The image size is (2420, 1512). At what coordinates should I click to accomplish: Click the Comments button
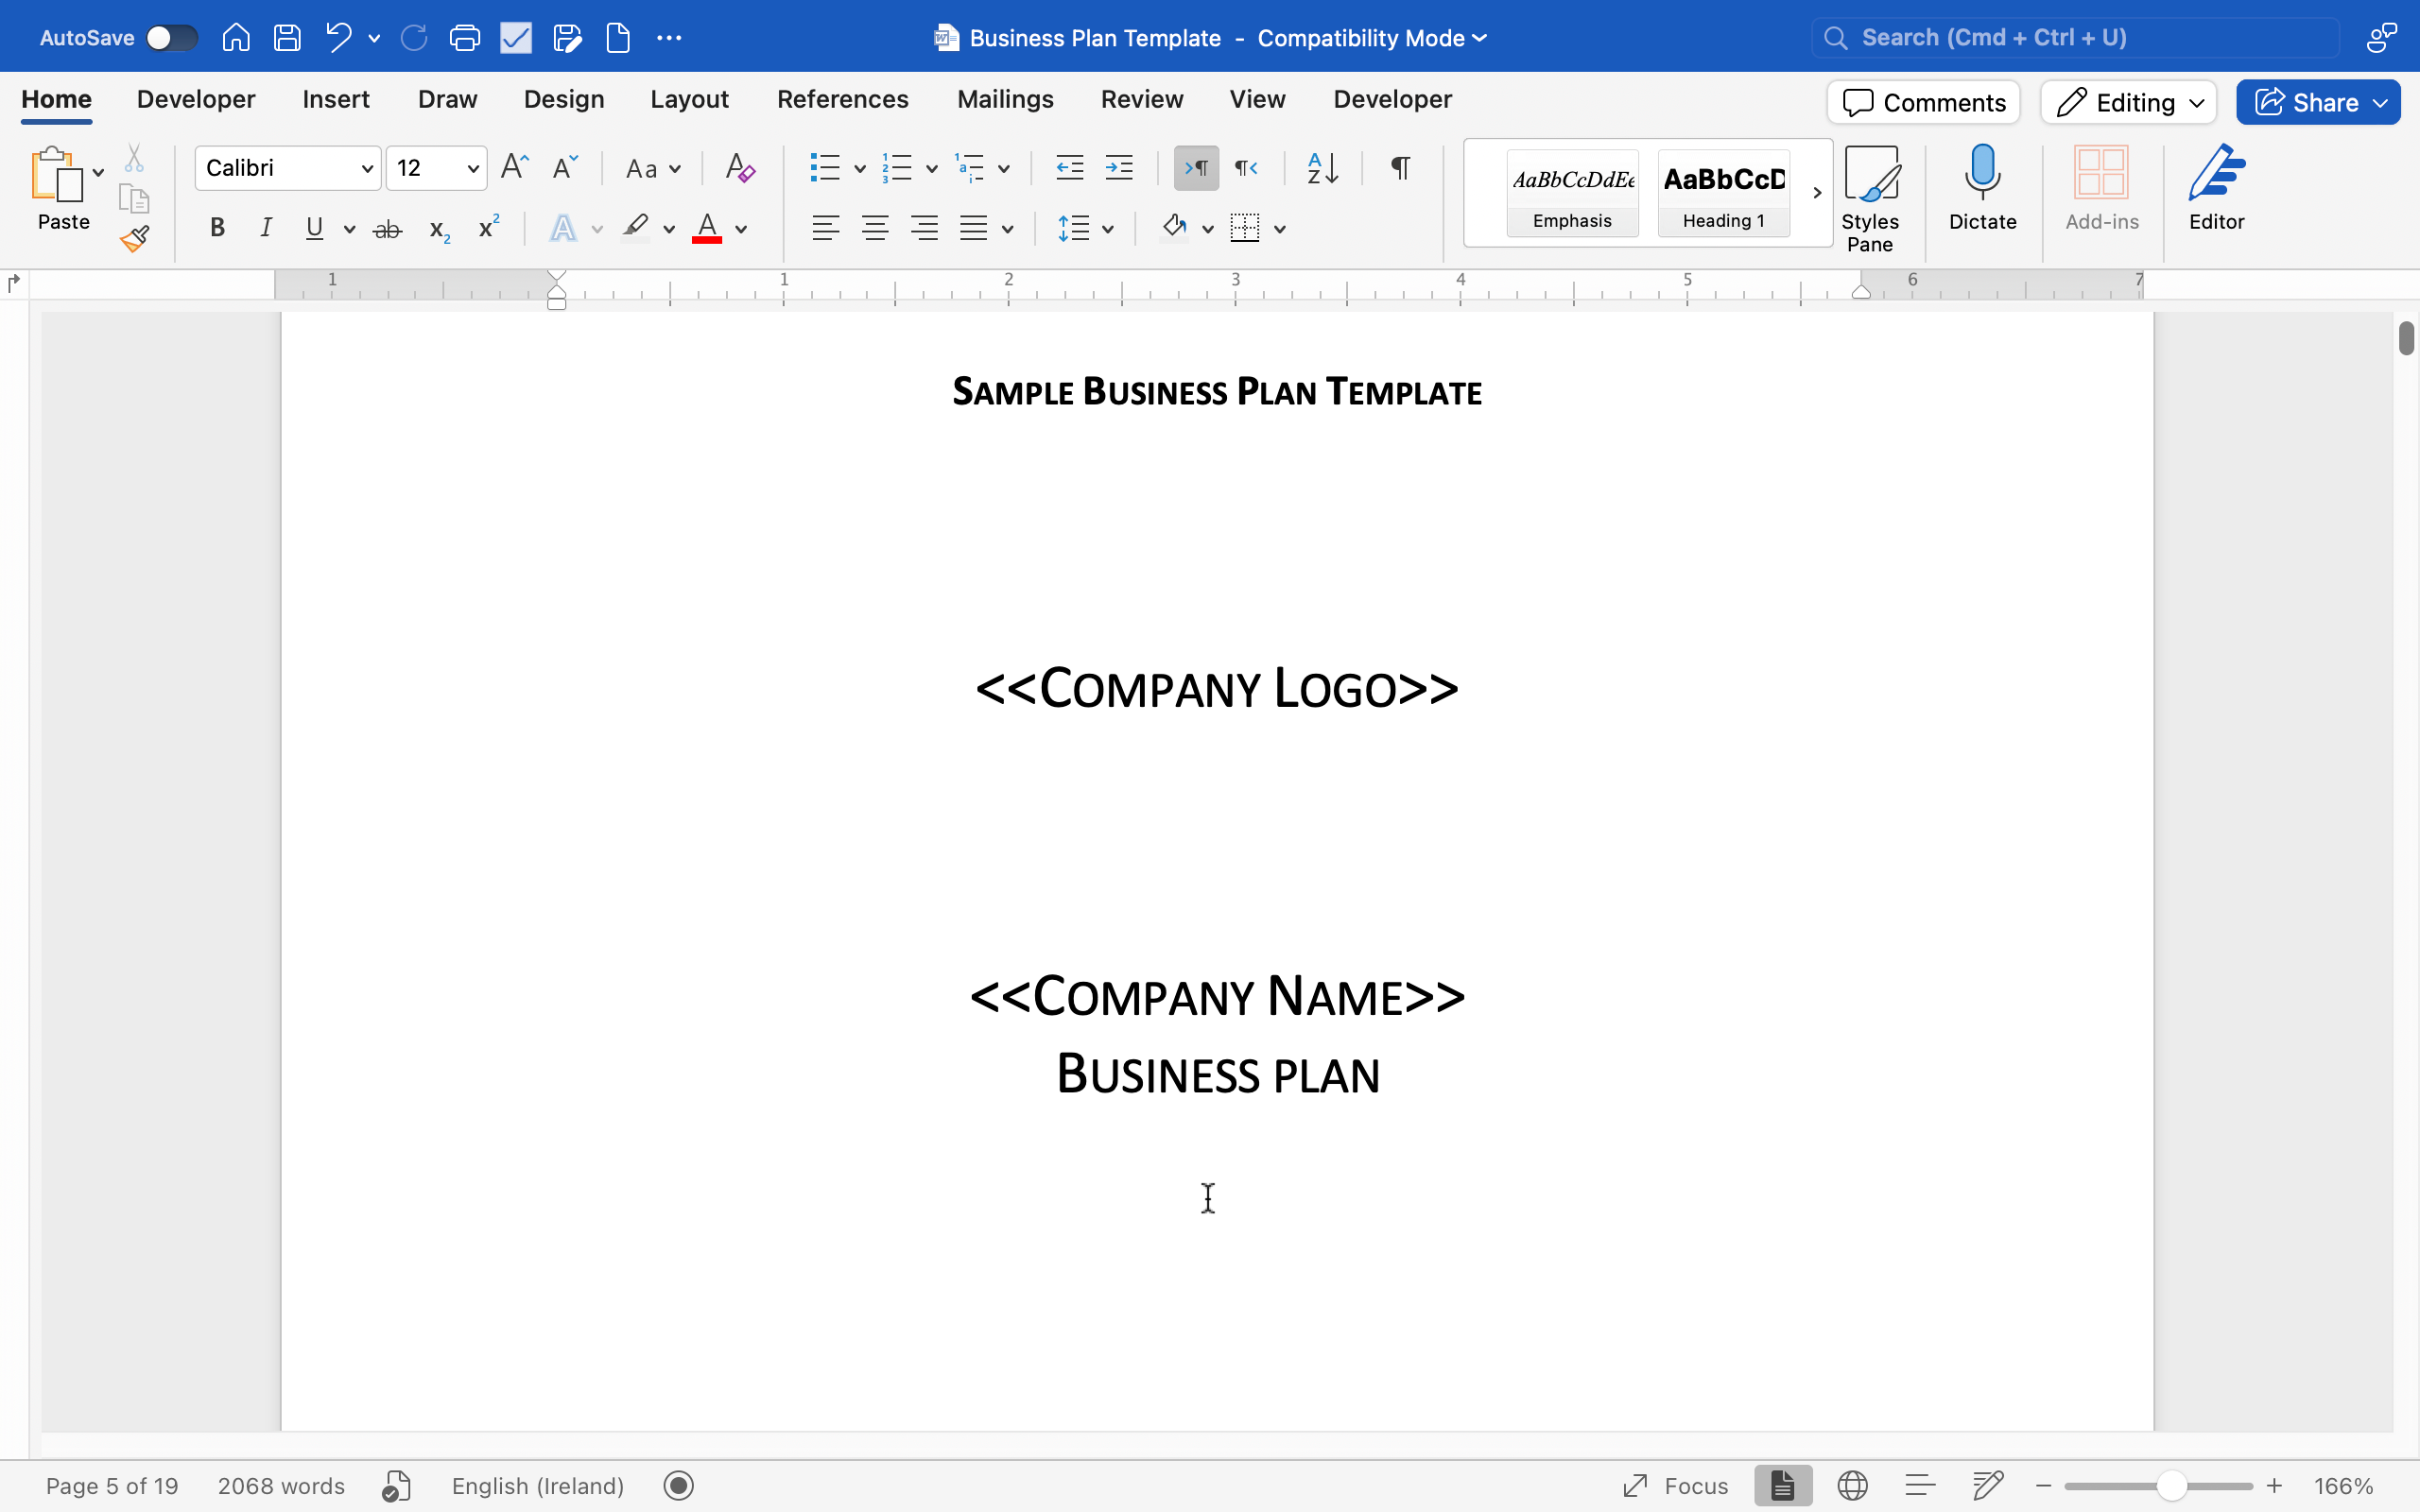coord(1923,102)
